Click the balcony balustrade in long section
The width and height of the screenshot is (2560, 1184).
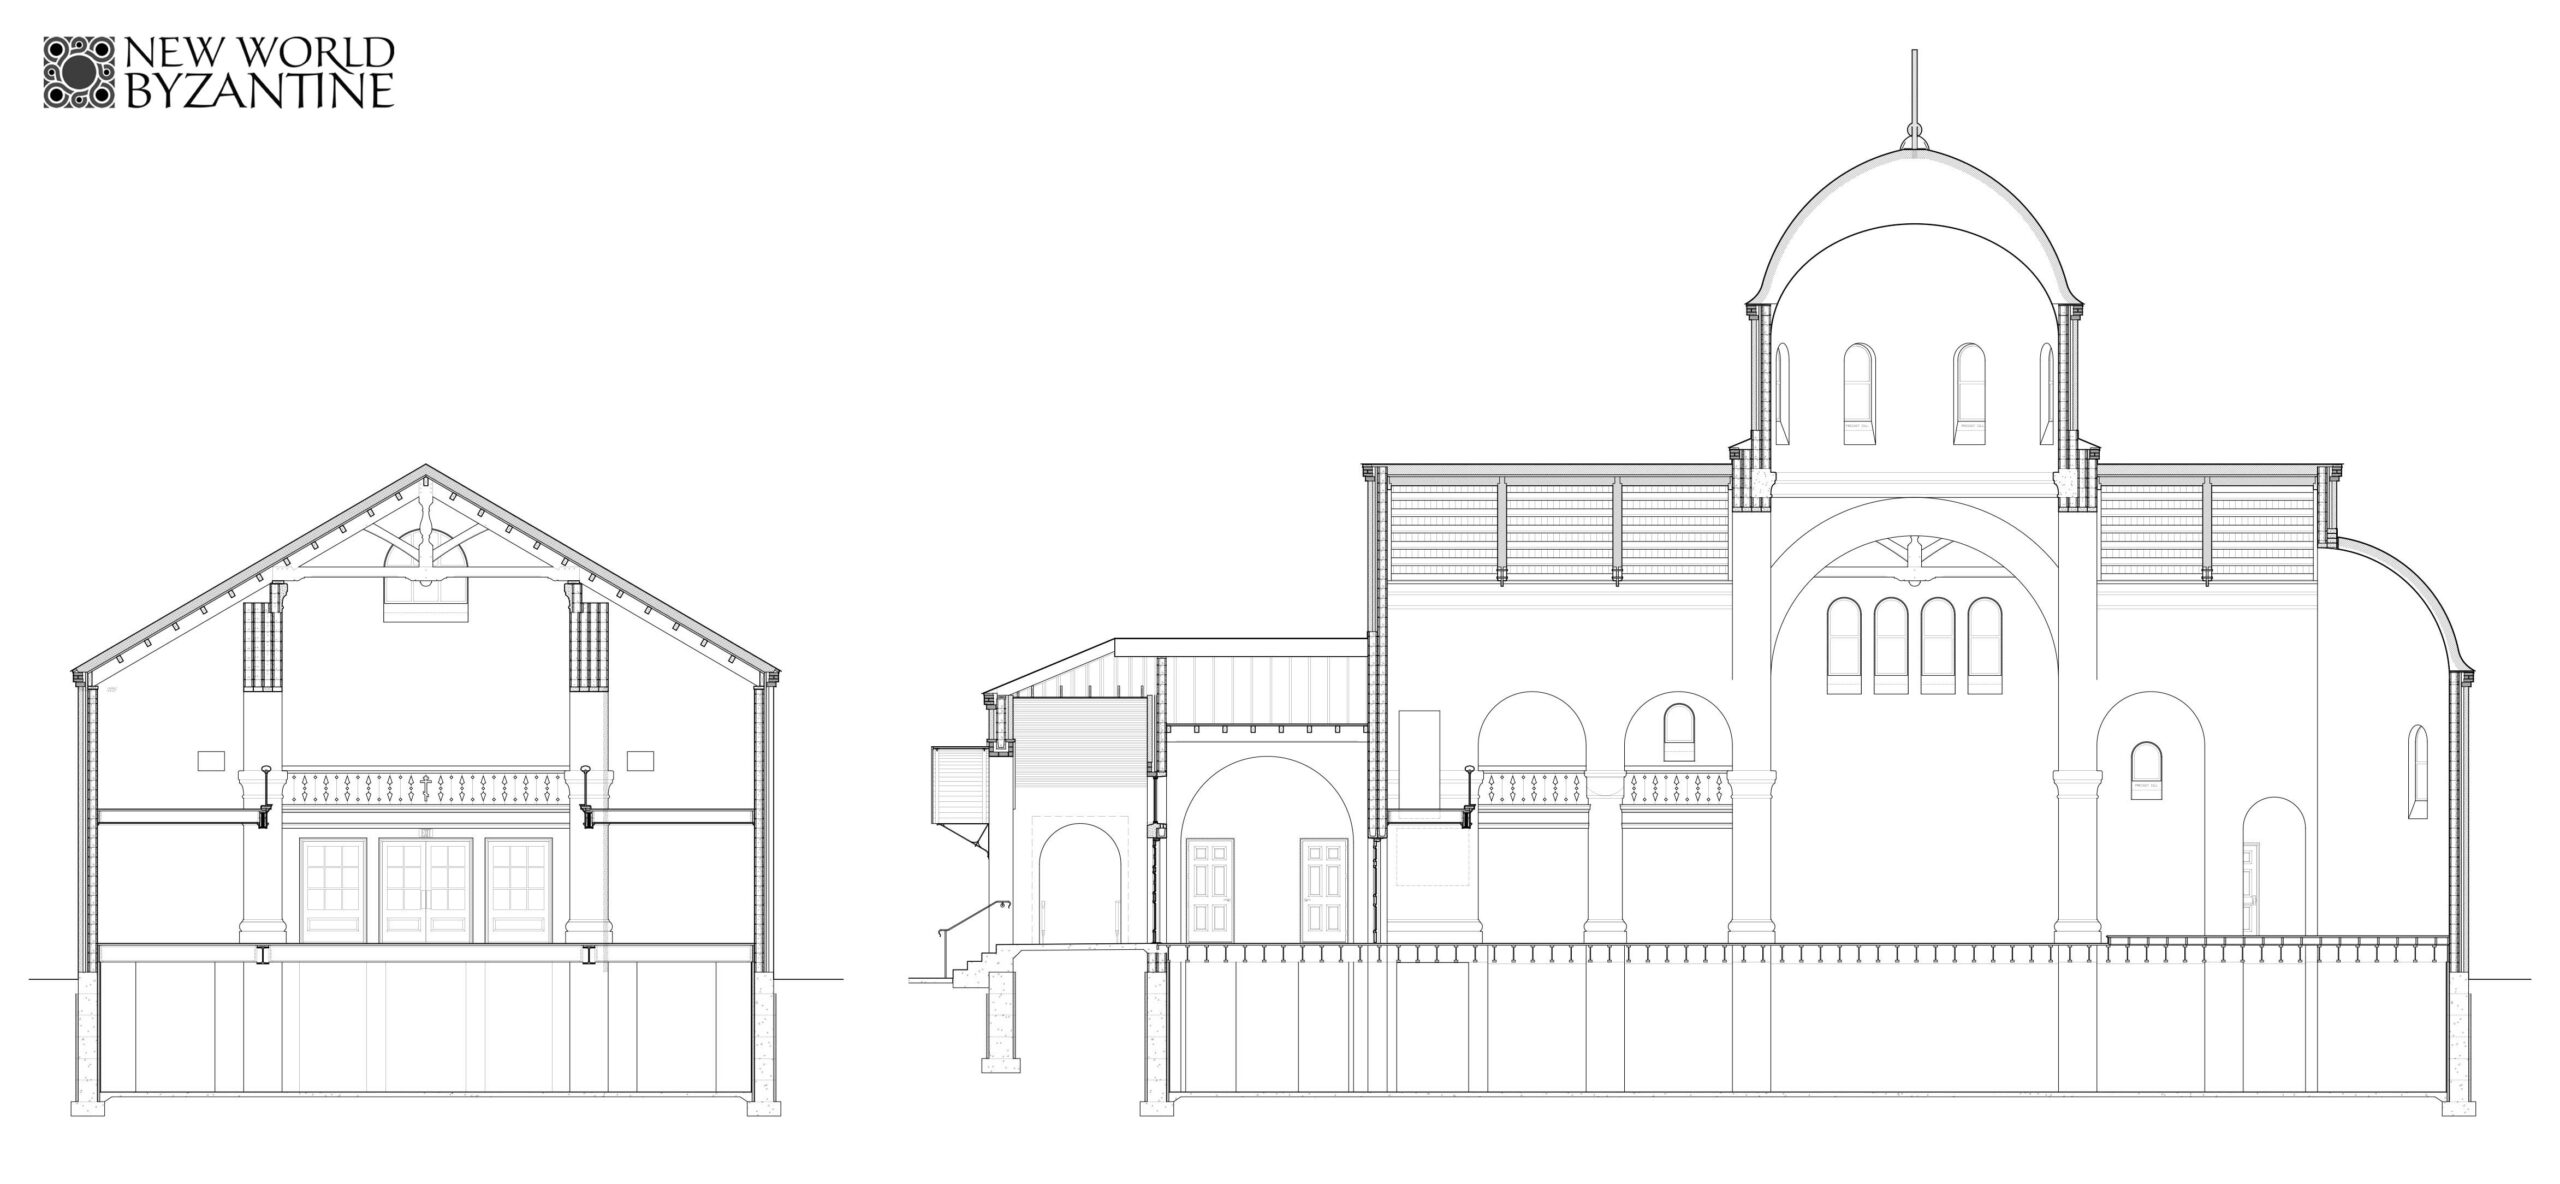tap(1535, 787)
